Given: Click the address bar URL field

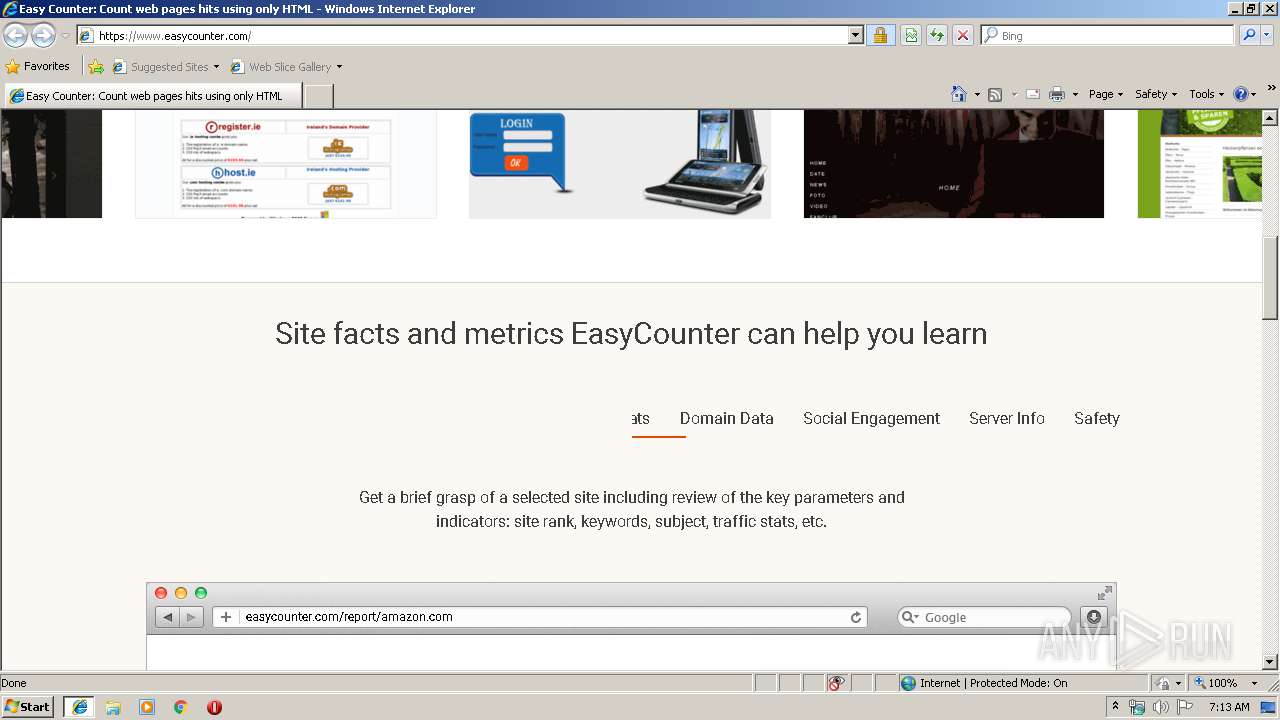Looking at the screenshot, I should click(x=462, y=35).
